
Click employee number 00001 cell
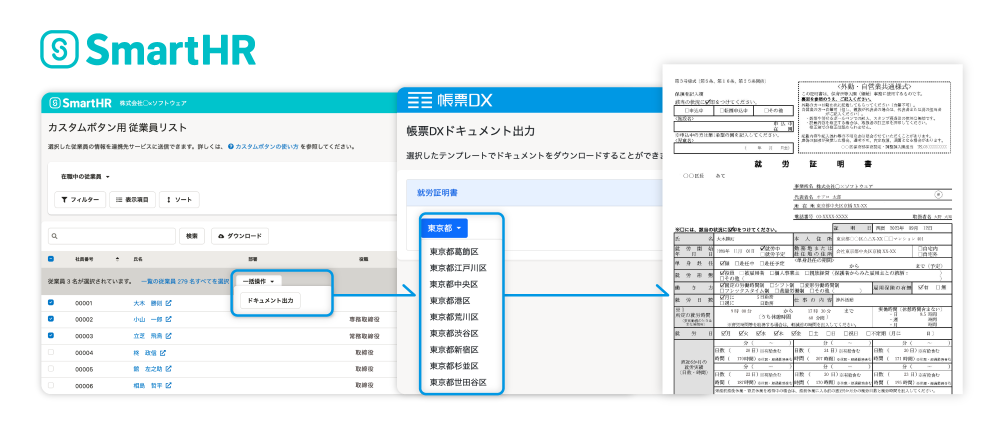pyautogui.click(x=84, y=303)
